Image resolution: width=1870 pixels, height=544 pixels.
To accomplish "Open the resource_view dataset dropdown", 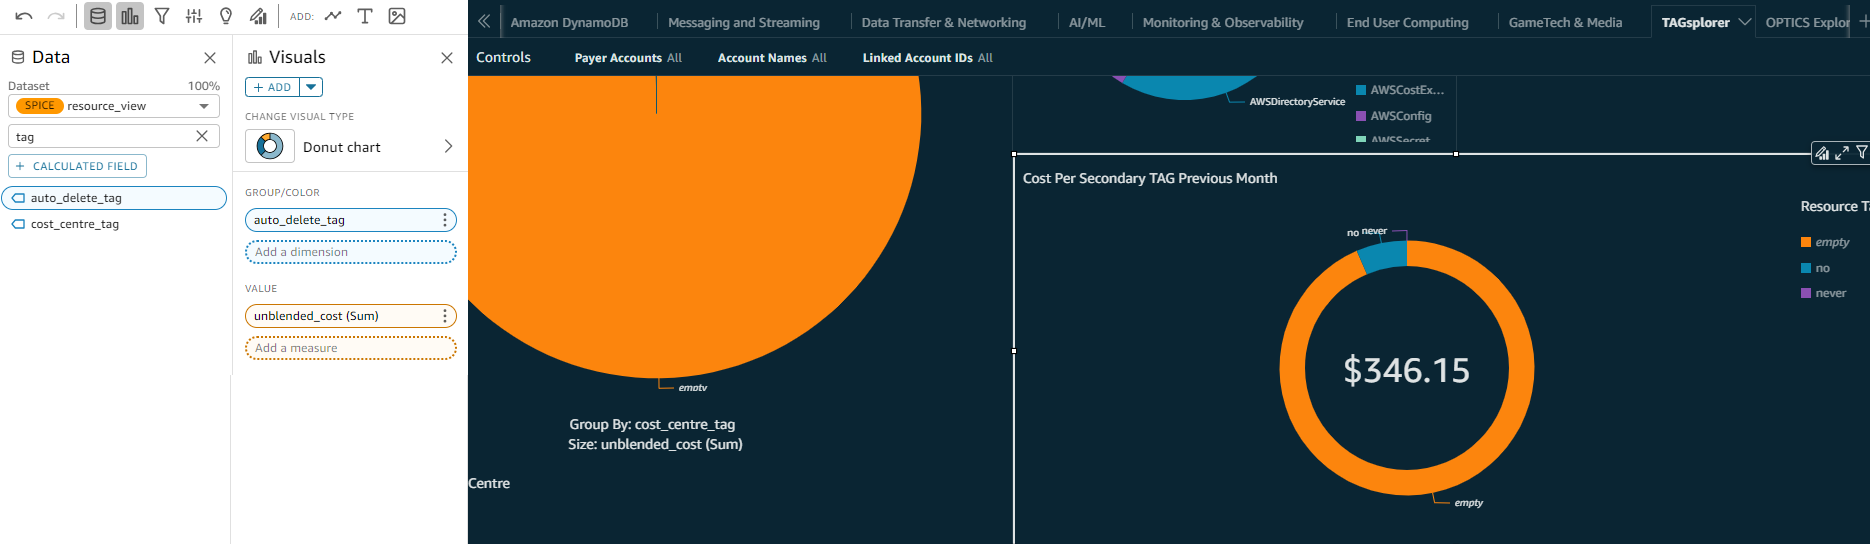I will tap(204, 106).
